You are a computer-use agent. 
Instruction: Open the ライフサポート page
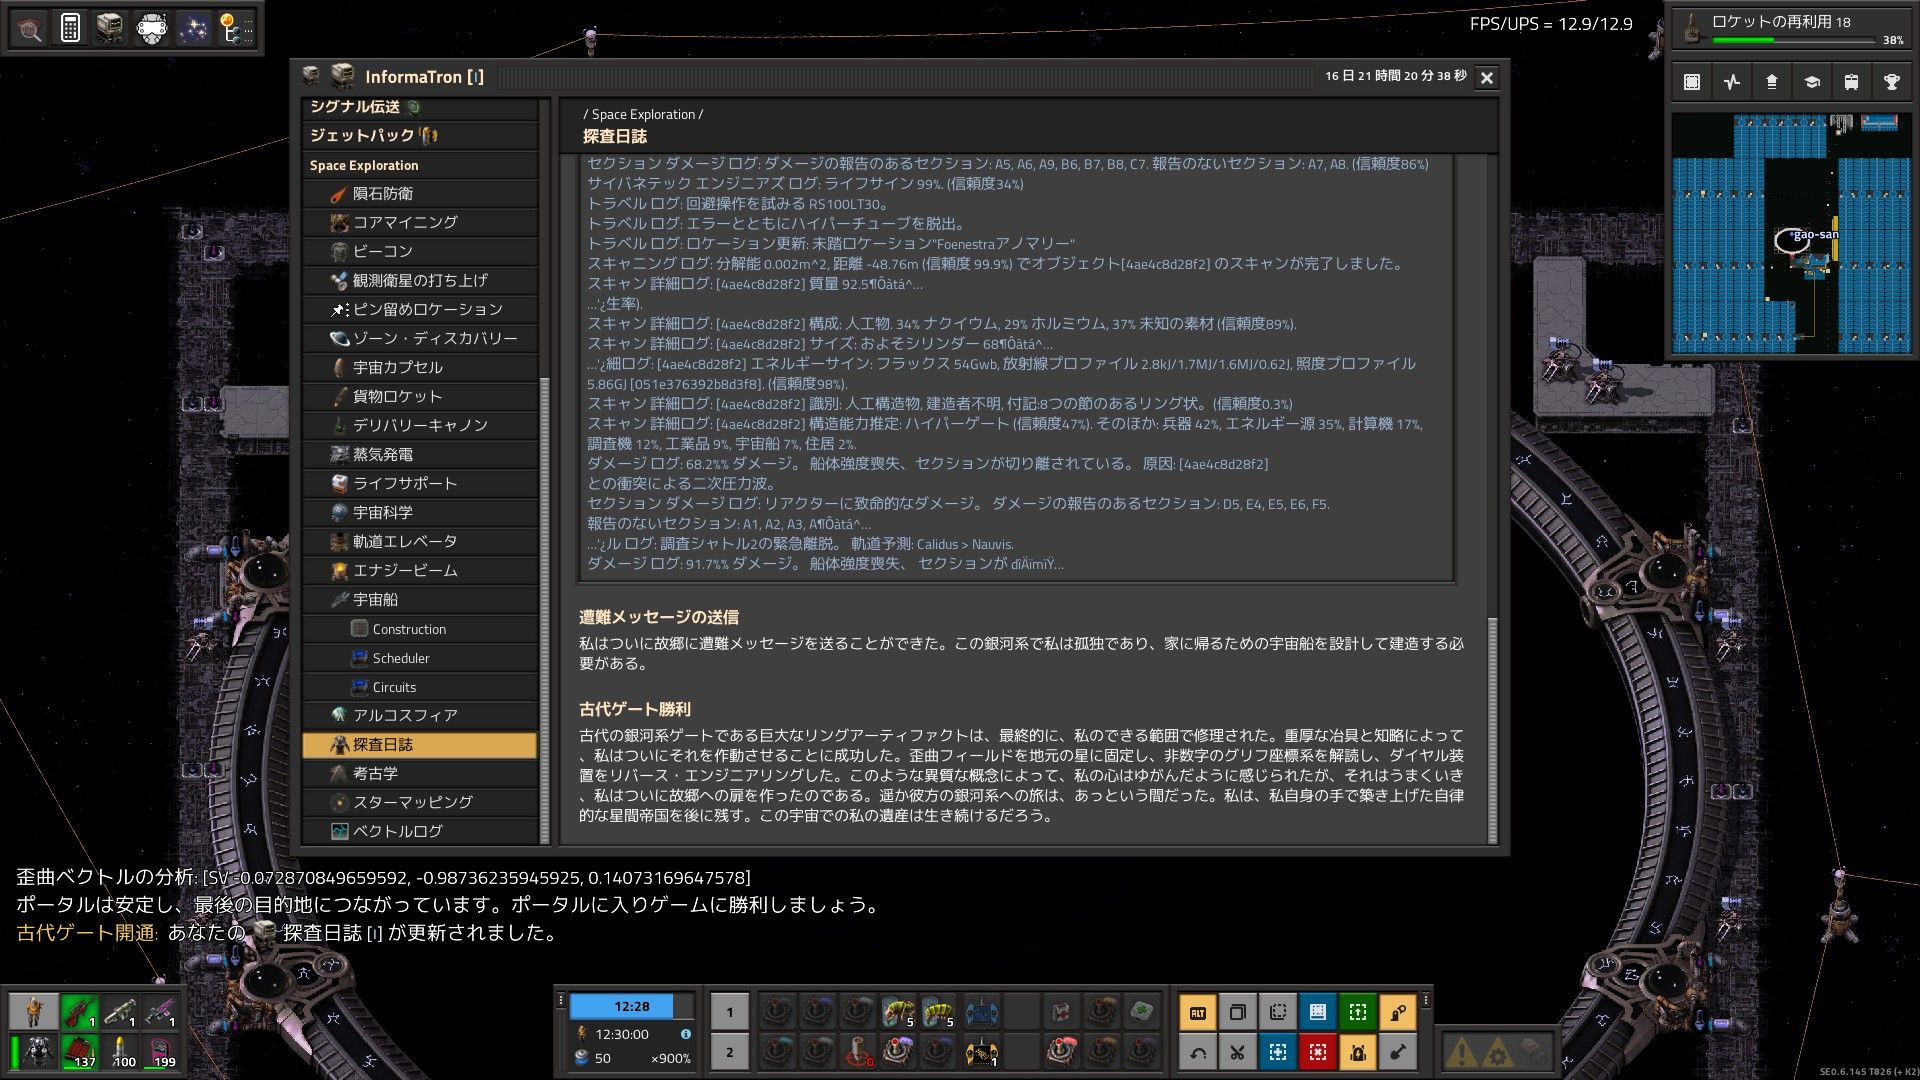click(x=420, y=484)
